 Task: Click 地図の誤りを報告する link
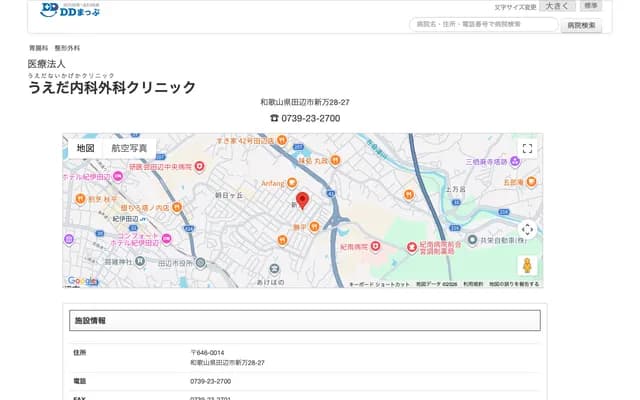click(513, 284)
